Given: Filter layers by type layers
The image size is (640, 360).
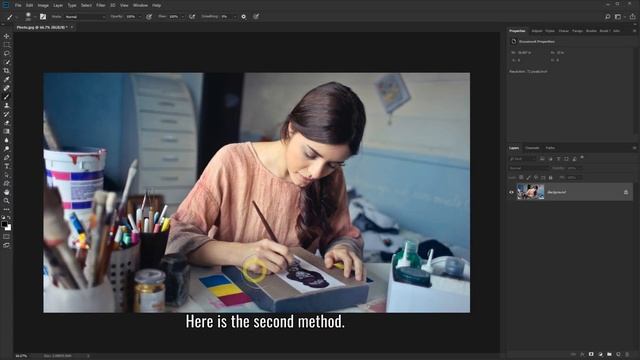Looking at the screenshot, I should click(558, 159).
